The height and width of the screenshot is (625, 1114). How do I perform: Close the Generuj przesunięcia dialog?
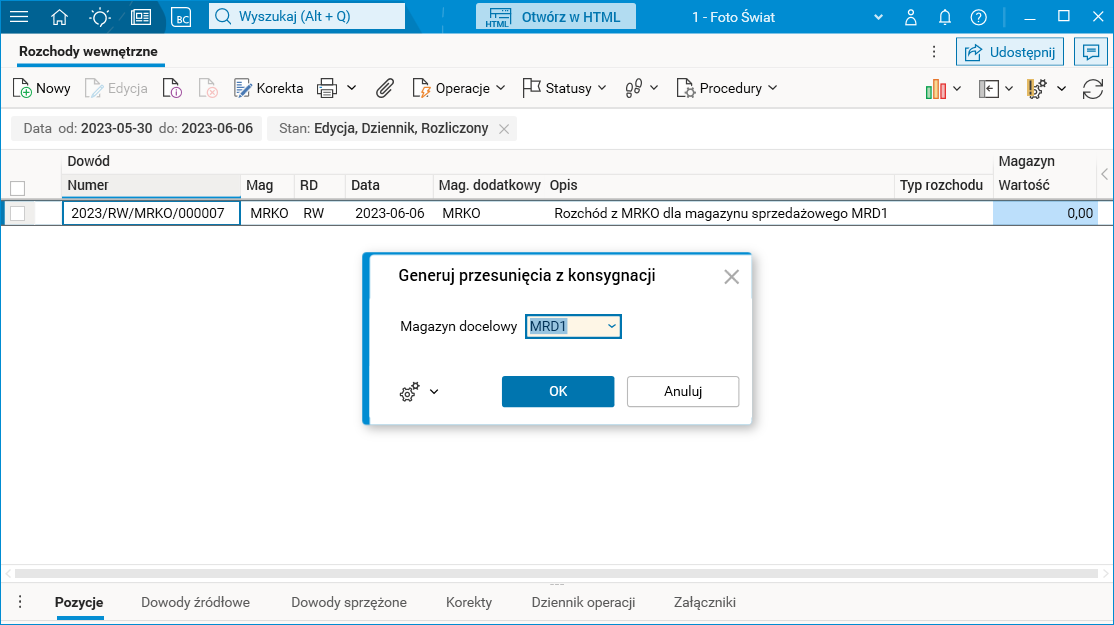click(731, 277)
